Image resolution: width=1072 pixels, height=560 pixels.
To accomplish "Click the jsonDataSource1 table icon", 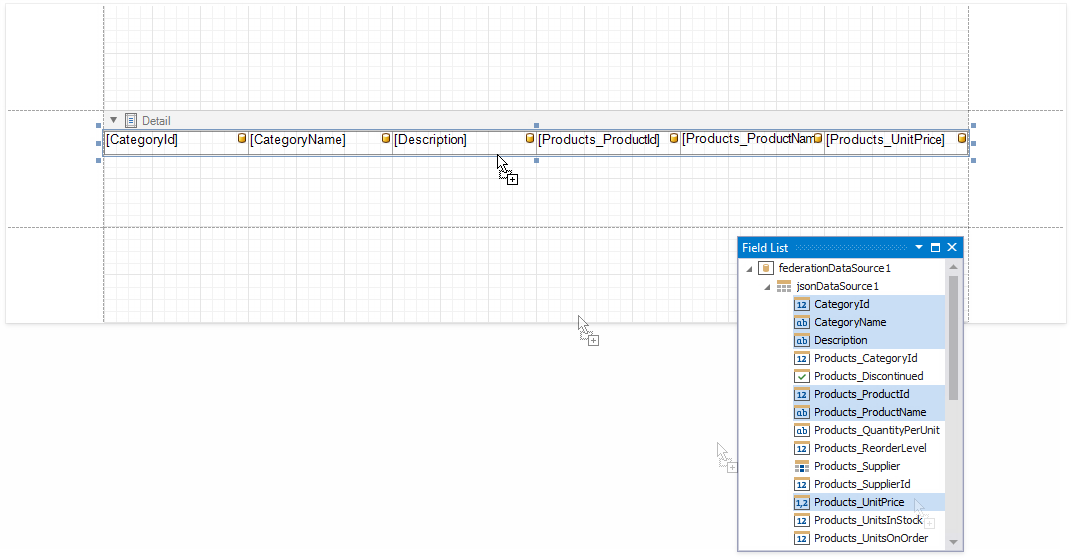I will (x=784, y=286).
